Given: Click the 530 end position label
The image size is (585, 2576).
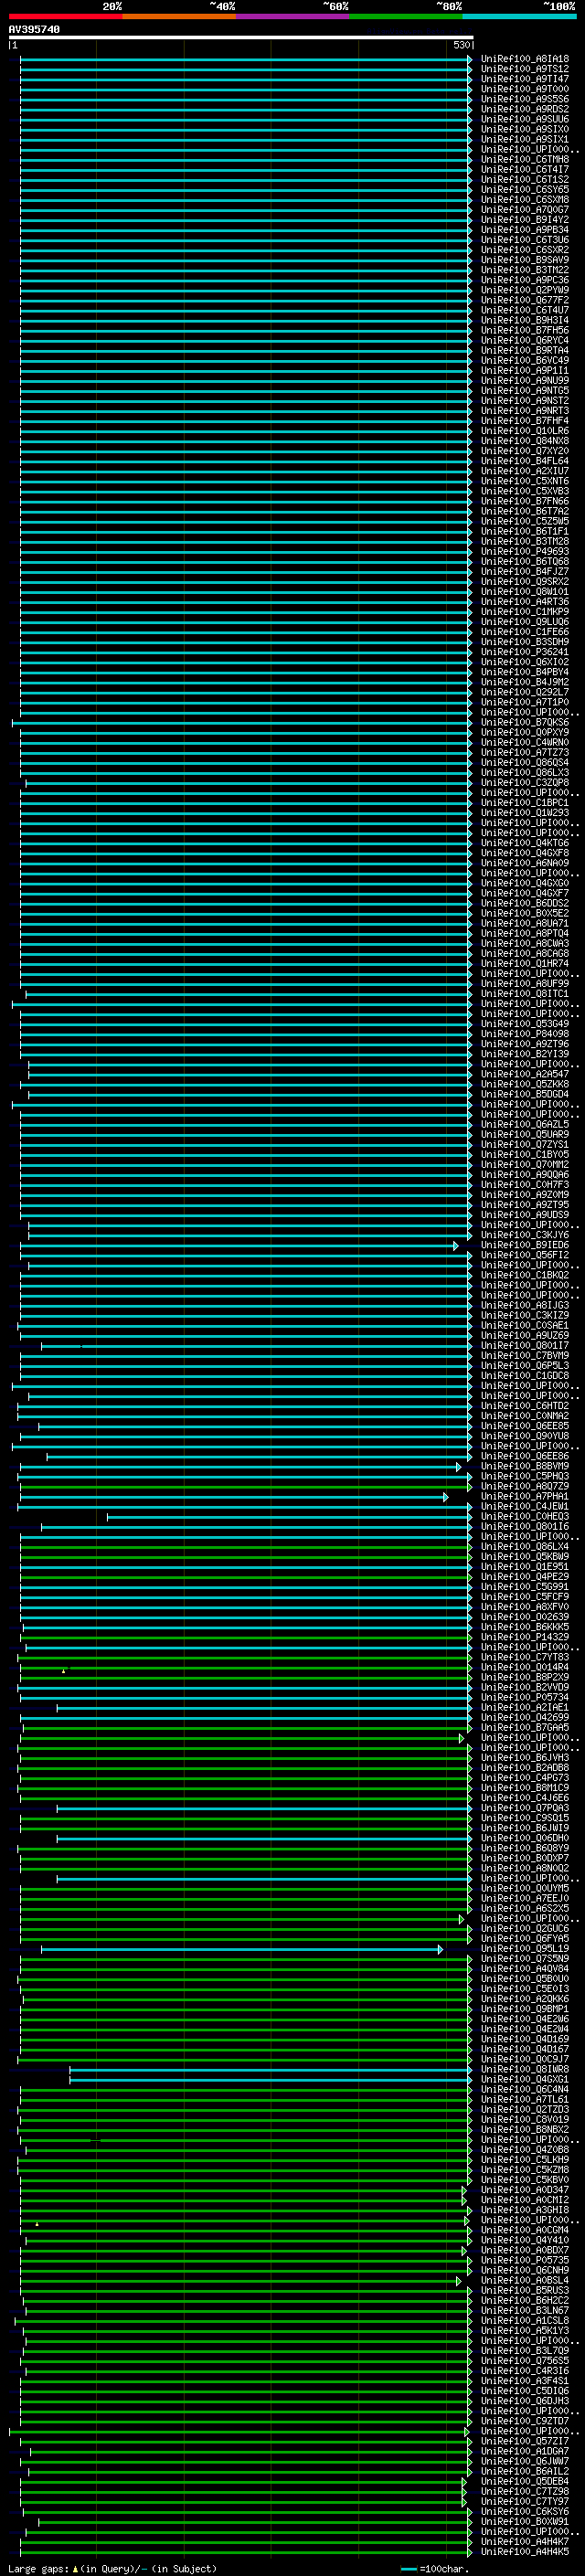Looking at the screenshot, I should [461, 45].
